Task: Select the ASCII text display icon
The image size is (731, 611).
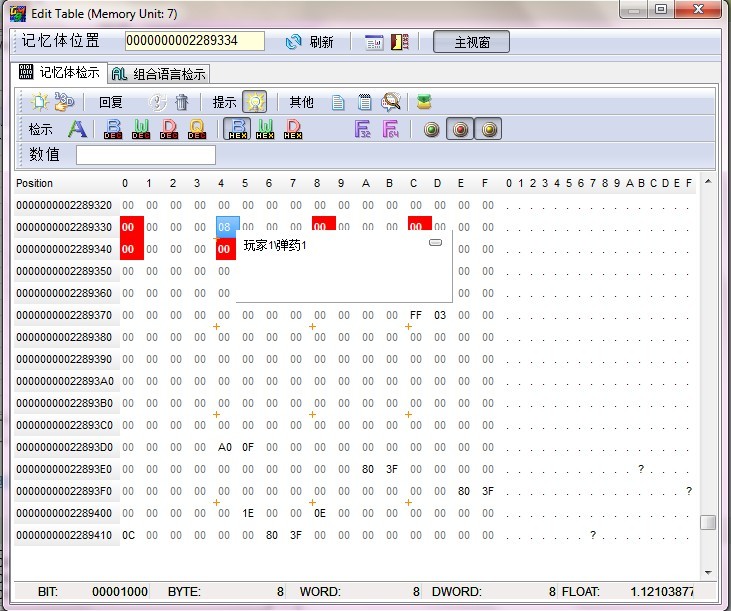Action: (77, 129)
